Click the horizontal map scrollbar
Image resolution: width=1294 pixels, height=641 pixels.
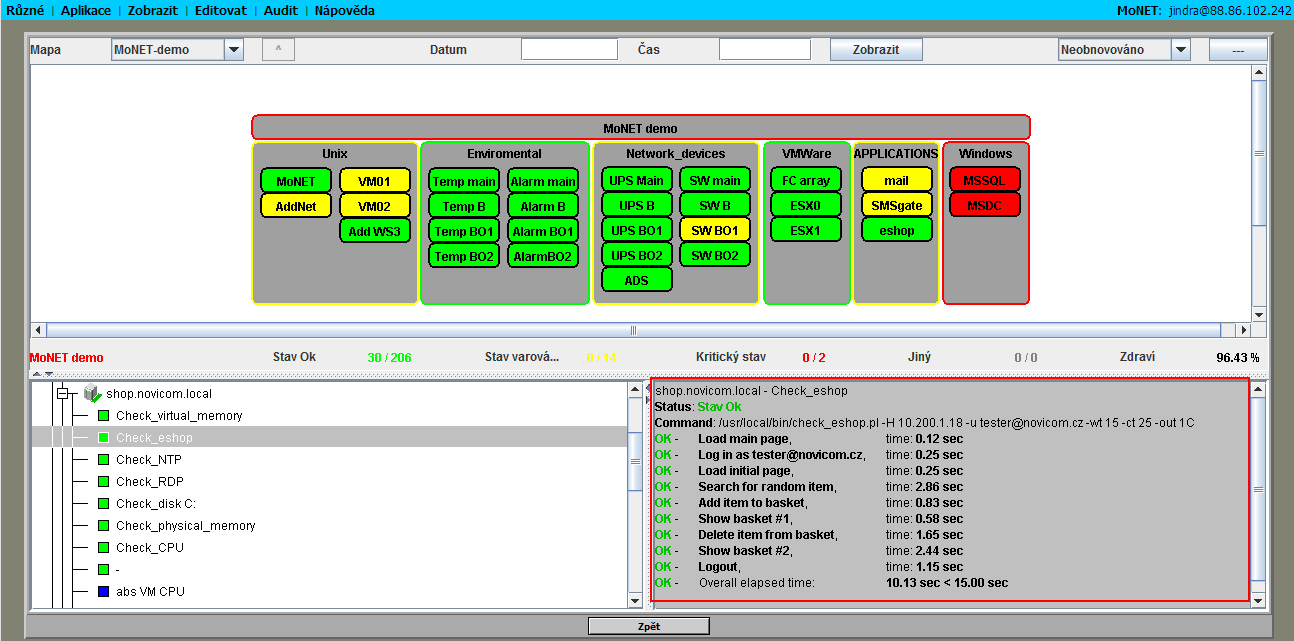click(x=632, y=330)
